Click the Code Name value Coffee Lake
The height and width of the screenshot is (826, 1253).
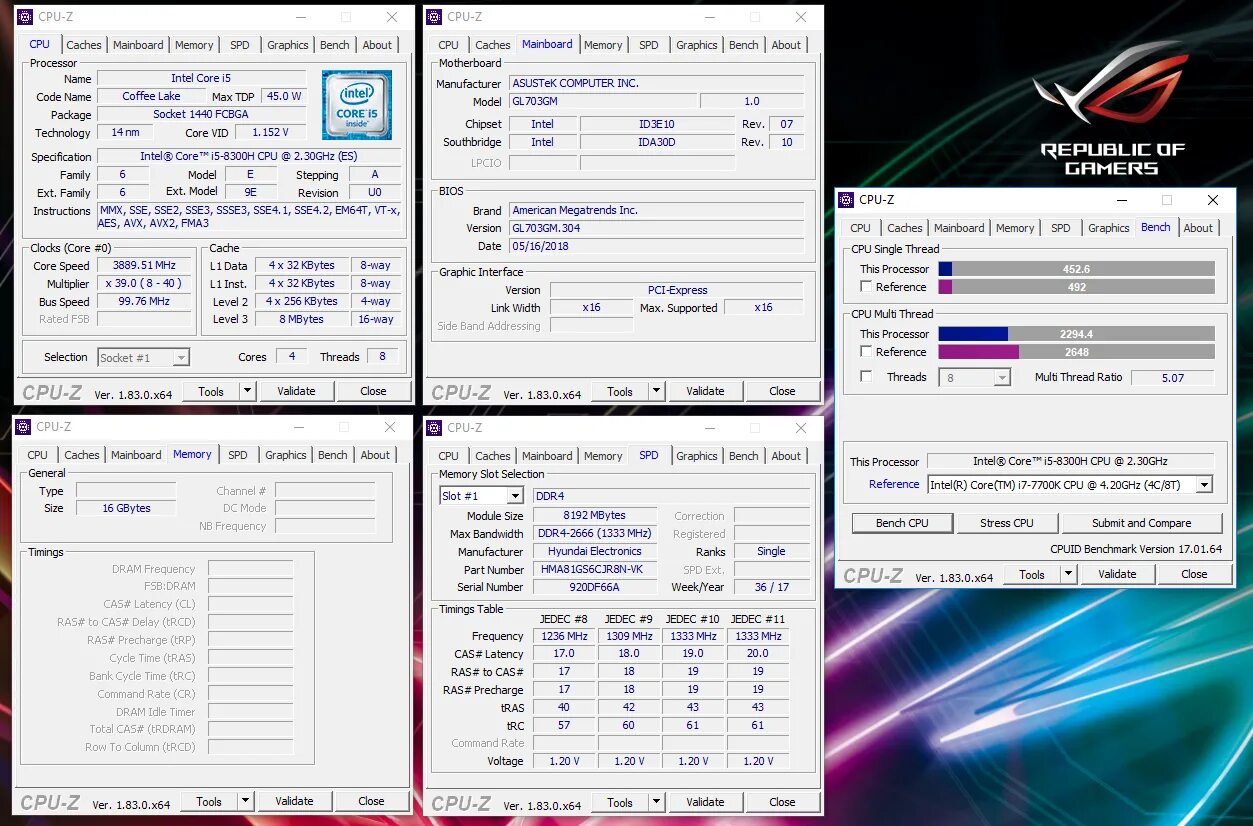(151, 97)
